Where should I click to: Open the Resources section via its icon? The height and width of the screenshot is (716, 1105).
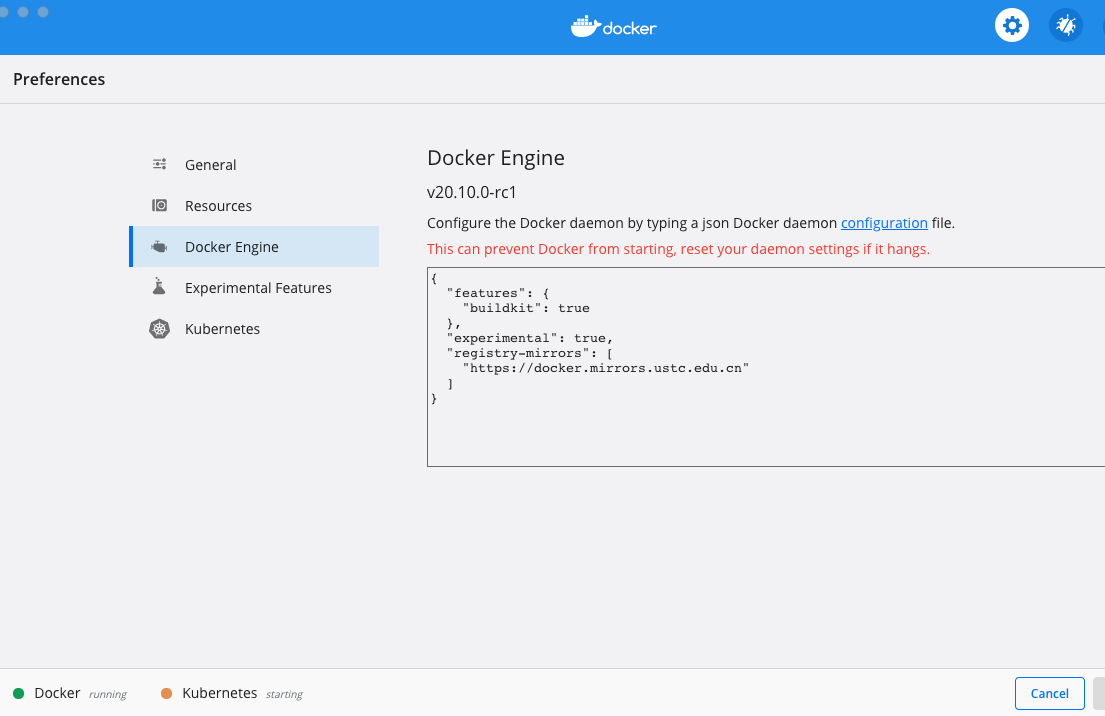point(159,205)
